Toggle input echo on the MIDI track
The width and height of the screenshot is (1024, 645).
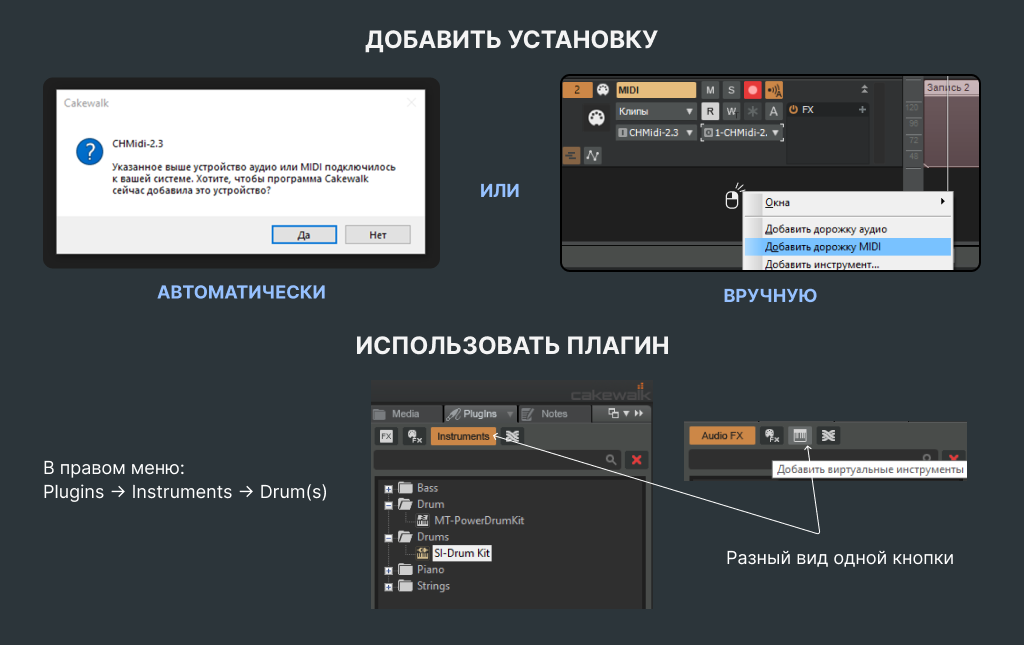point(774,90)
